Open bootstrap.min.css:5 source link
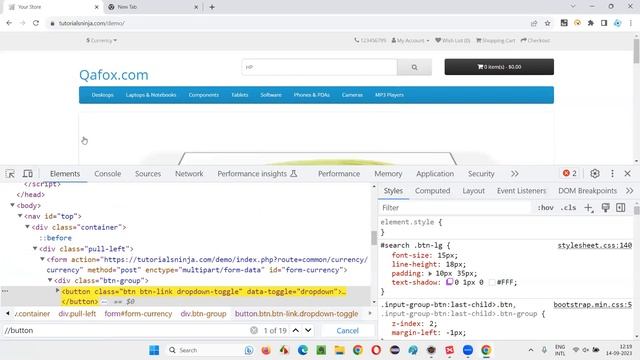 [593, 304]
